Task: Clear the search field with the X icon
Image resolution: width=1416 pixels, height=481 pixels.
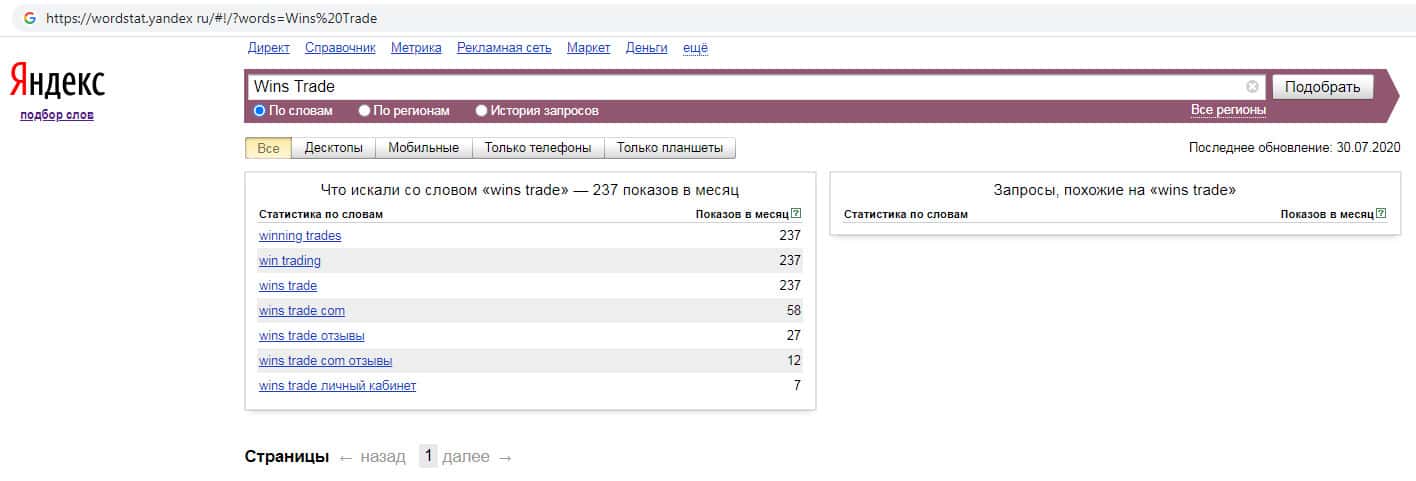Action: click(1252, 87)
